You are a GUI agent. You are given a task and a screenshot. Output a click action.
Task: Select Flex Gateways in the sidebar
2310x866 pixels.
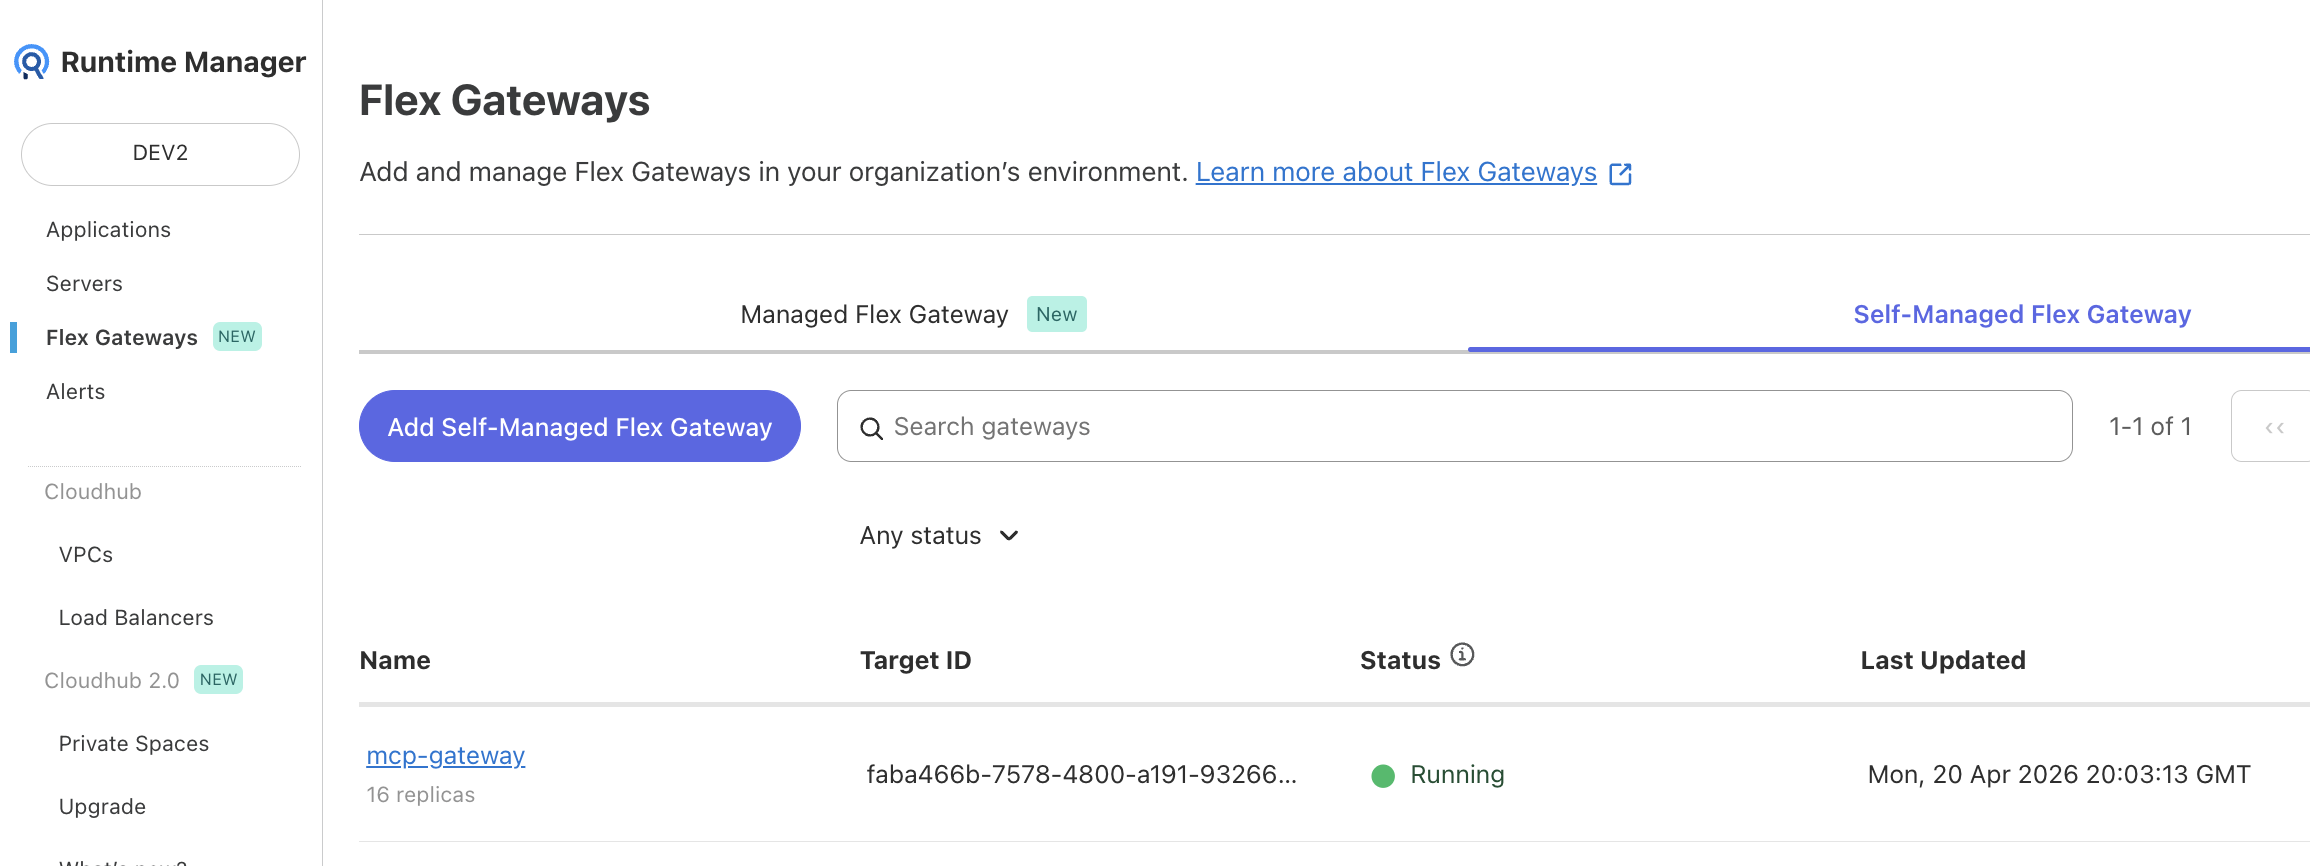(x=122, y=338)
